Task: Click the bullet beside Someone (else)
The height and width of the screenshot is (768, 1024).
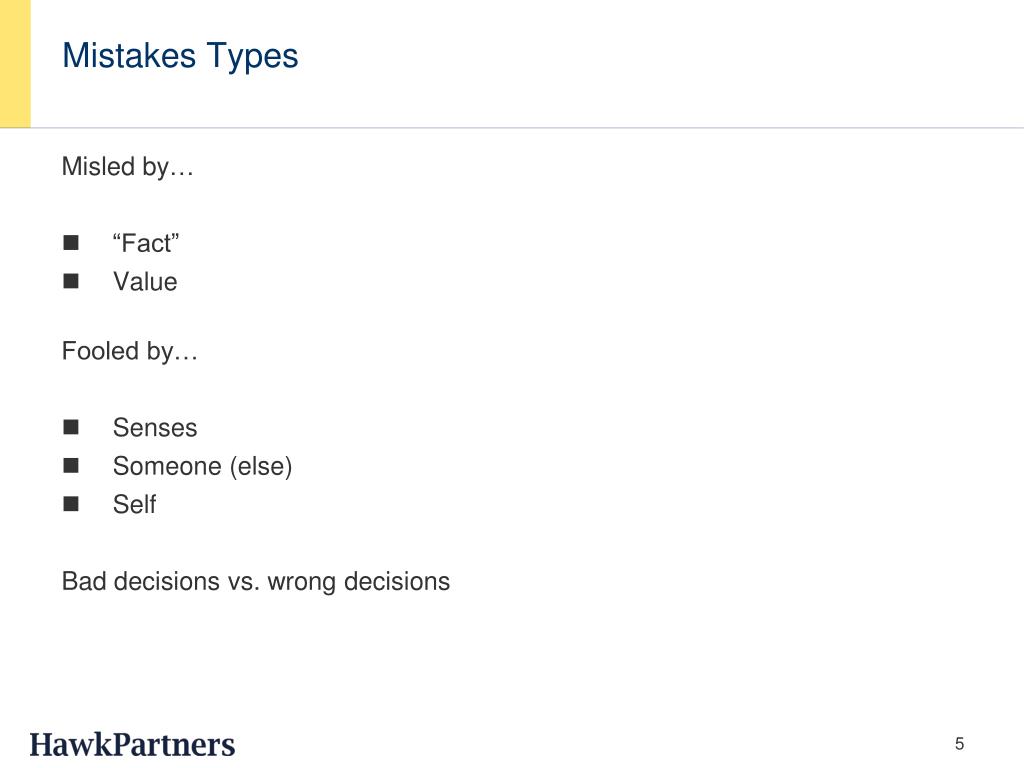Action: 71,466
